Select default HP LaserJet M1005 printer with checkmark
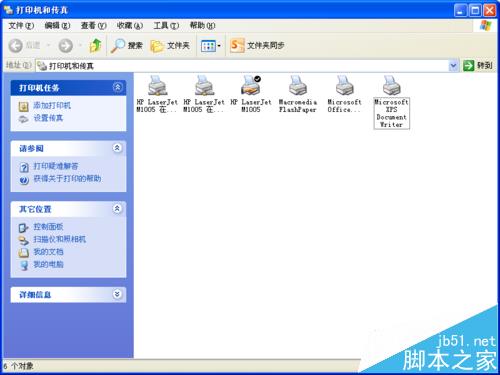This screenshot has height=375, width=500. tap(251, 94)
